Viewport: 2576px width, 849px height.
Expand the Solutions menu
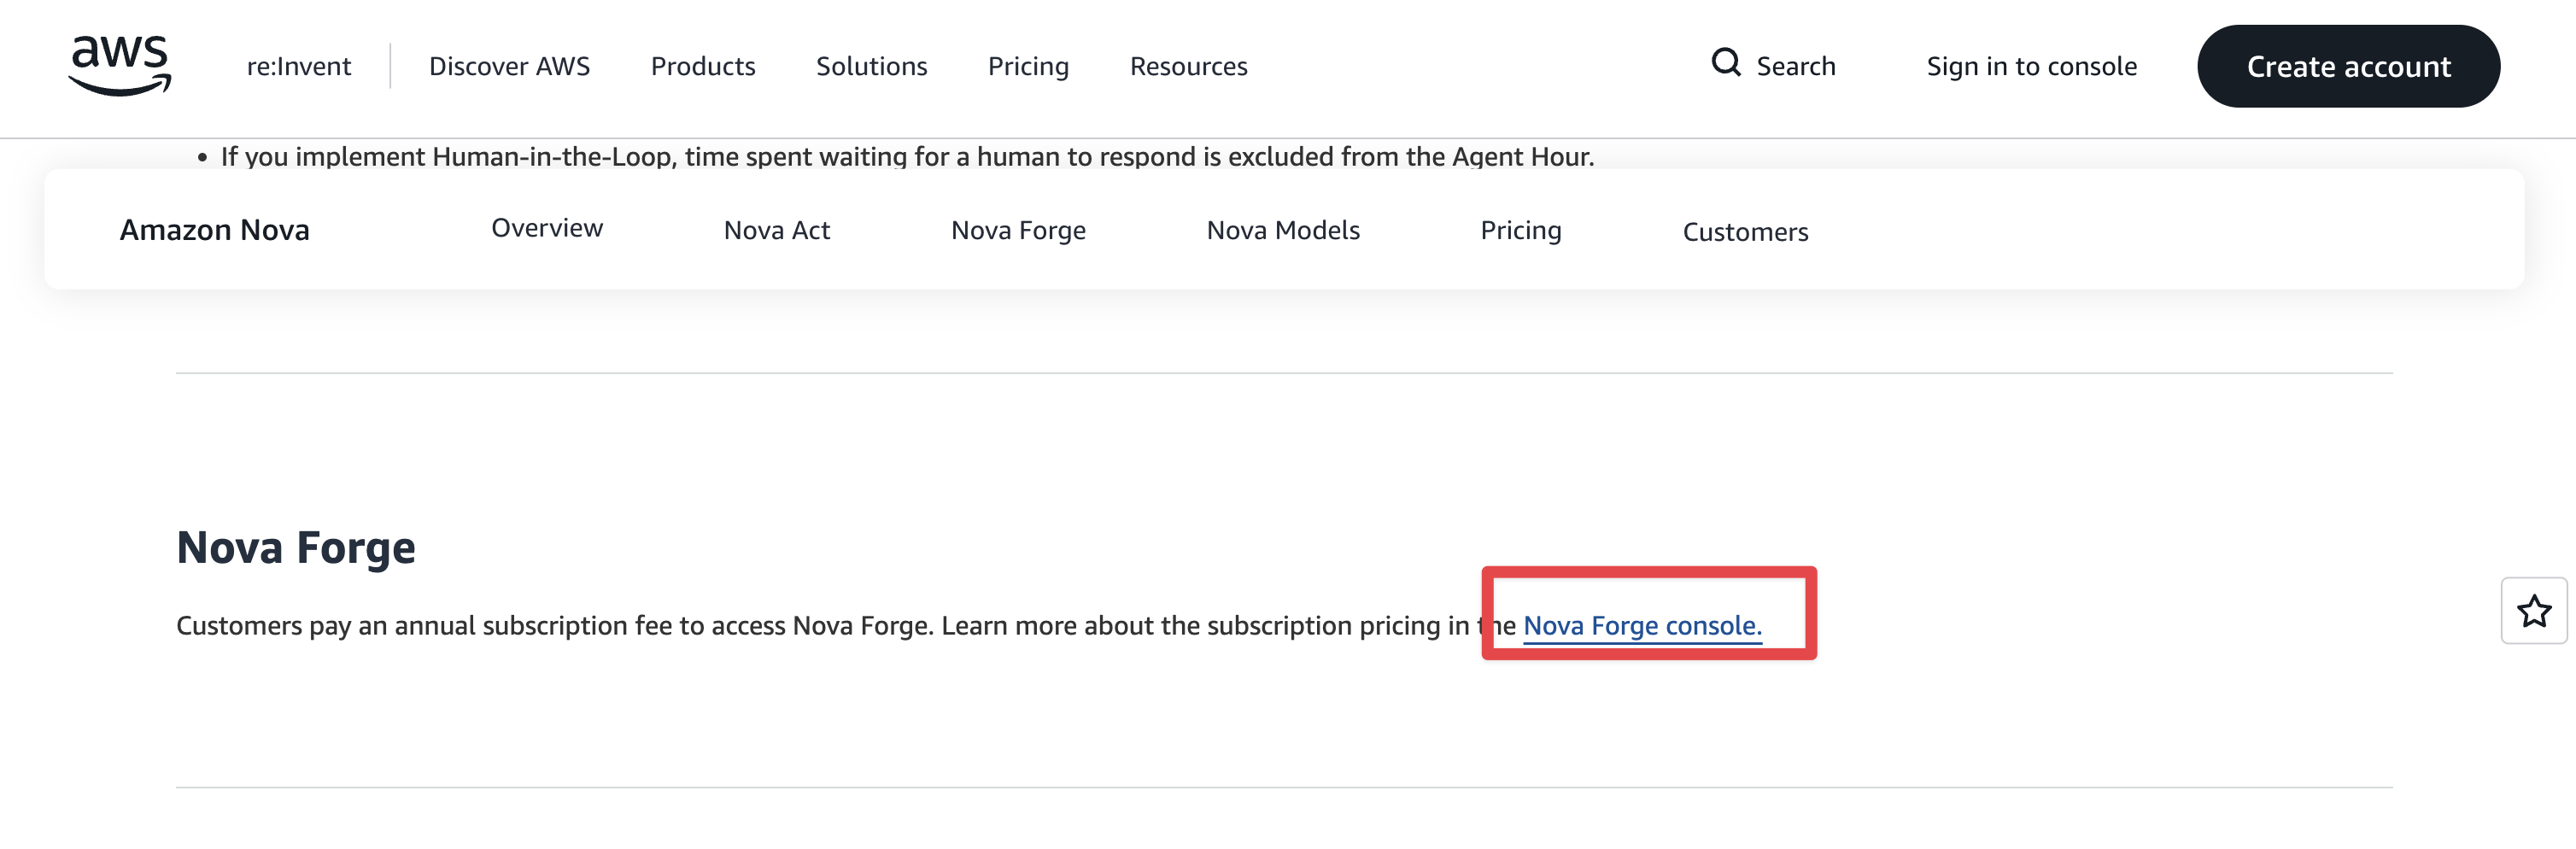pyautogui.click(x=871, y=66)
